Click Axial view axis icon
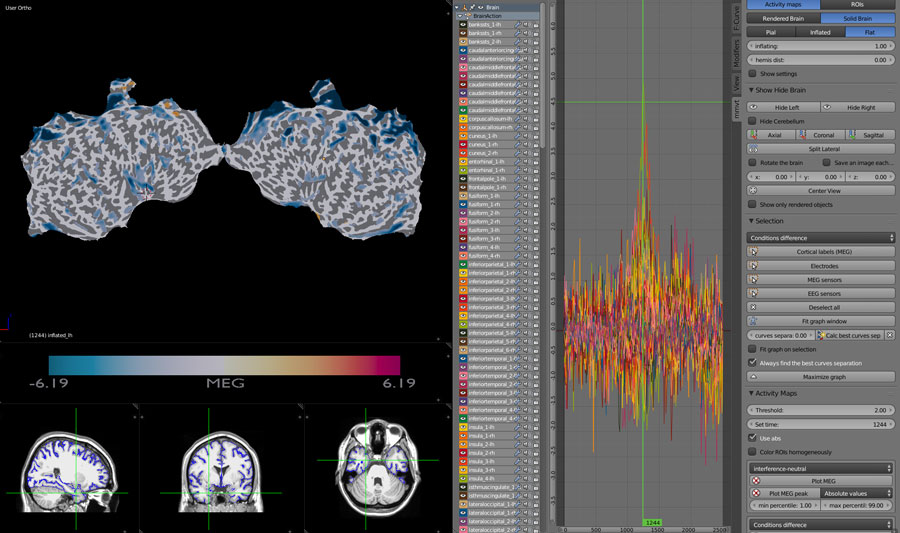Image resolution: width=900 pixels, height=533 pixels. [753, 135]
